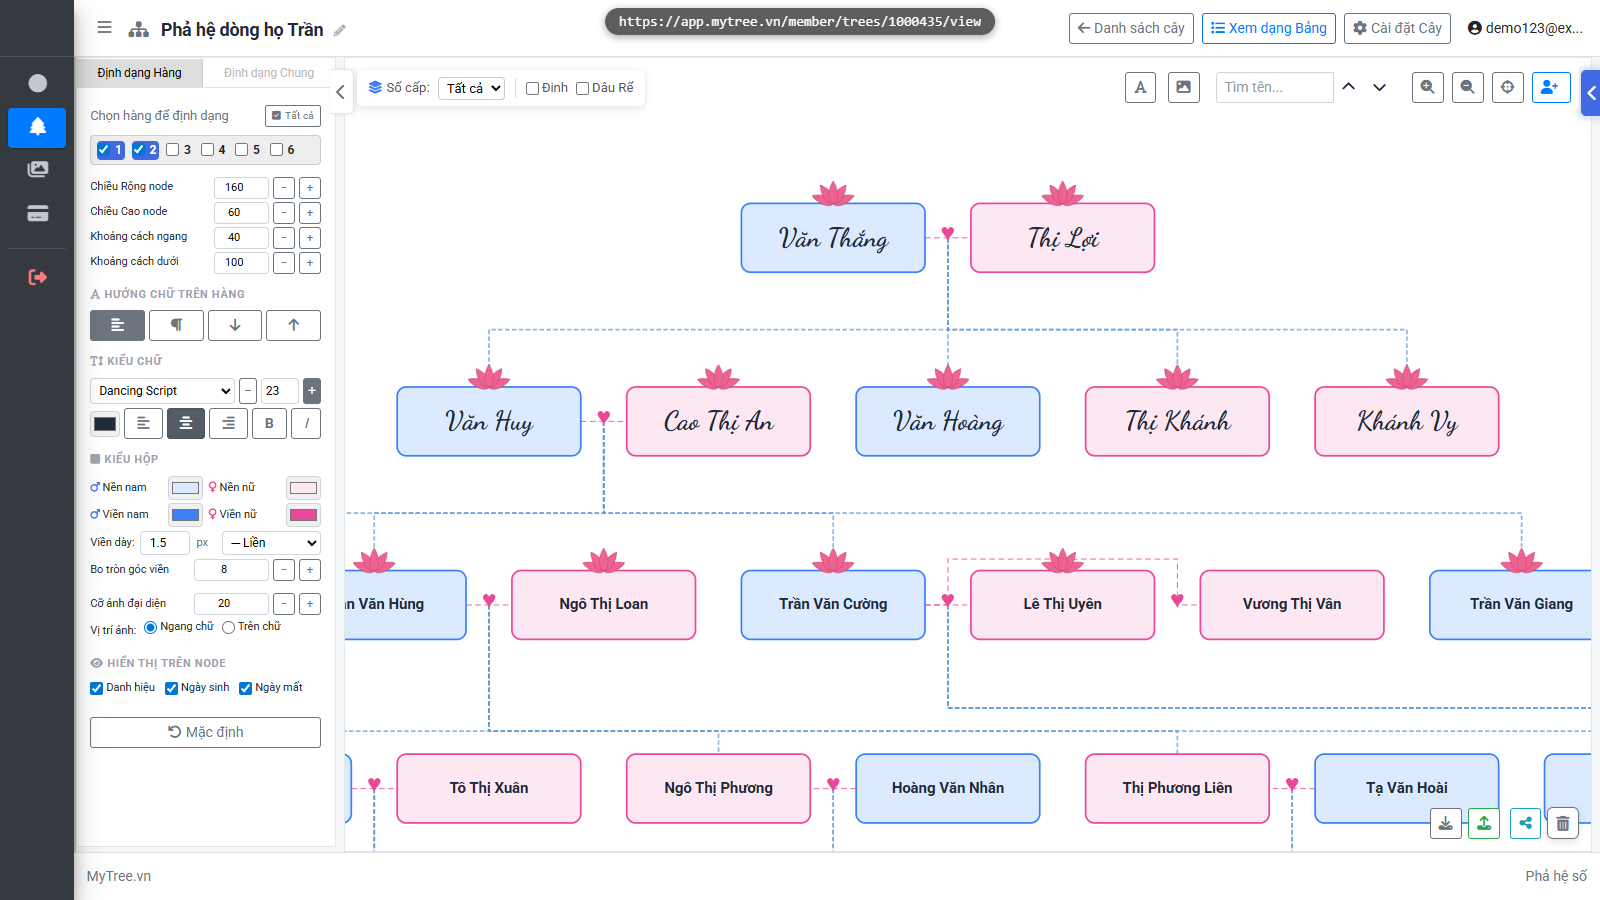Decrease Chiều Cao node value
The image size is (1600, 900).
coord(284,212)
